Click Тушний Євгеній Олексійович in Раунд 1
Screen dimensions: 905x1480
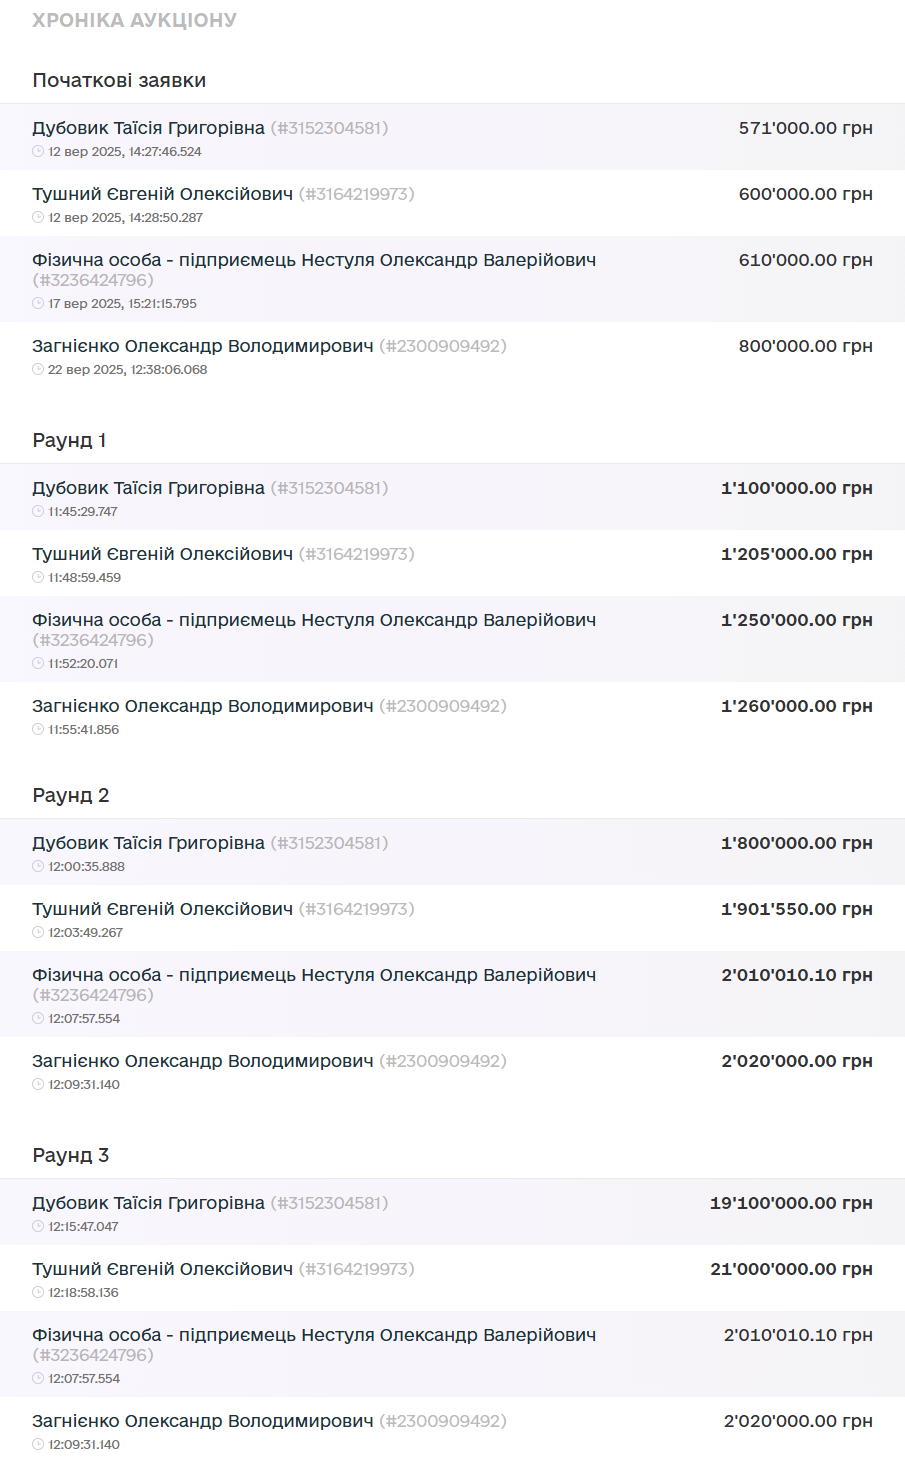162,554
